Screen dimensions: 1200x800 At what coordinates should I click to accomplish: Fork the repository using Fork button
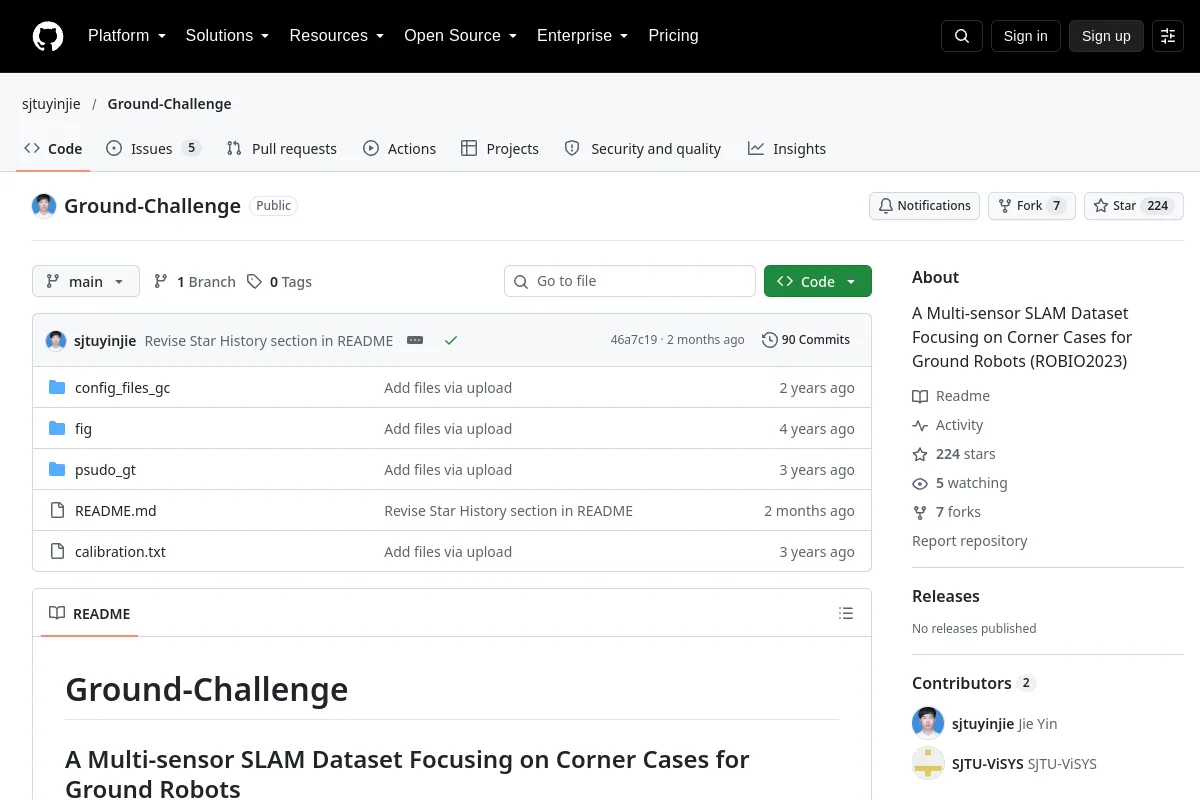click(x=1032, y=206)
